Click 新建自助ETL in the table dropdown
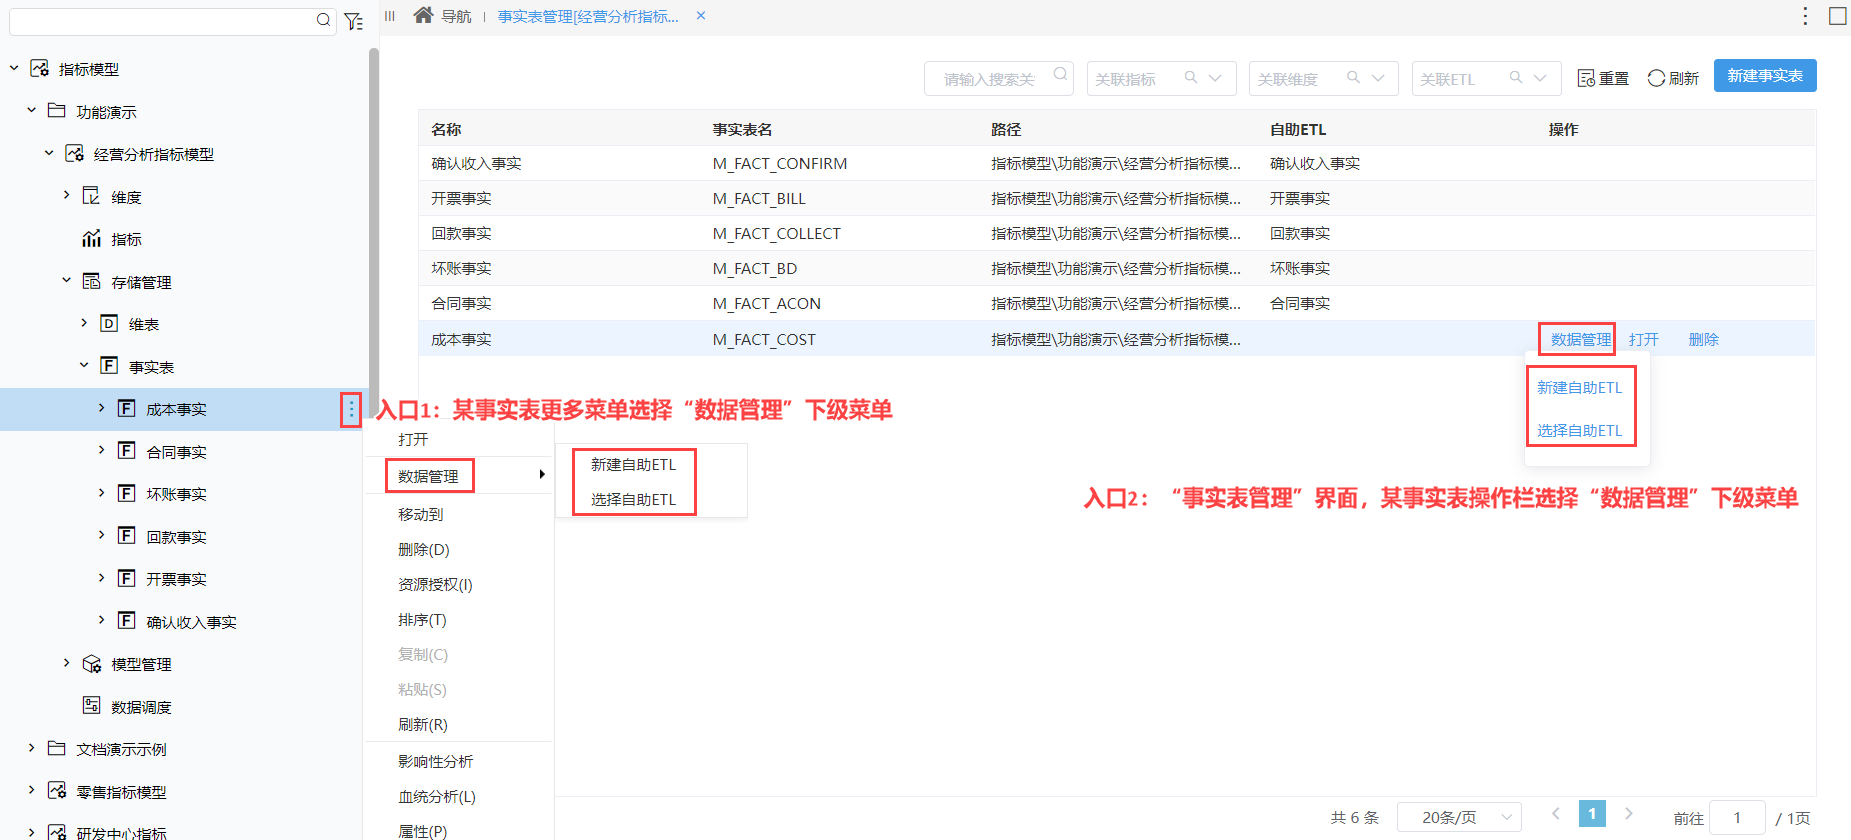The image size is (1851, 840). [1579, 387]
